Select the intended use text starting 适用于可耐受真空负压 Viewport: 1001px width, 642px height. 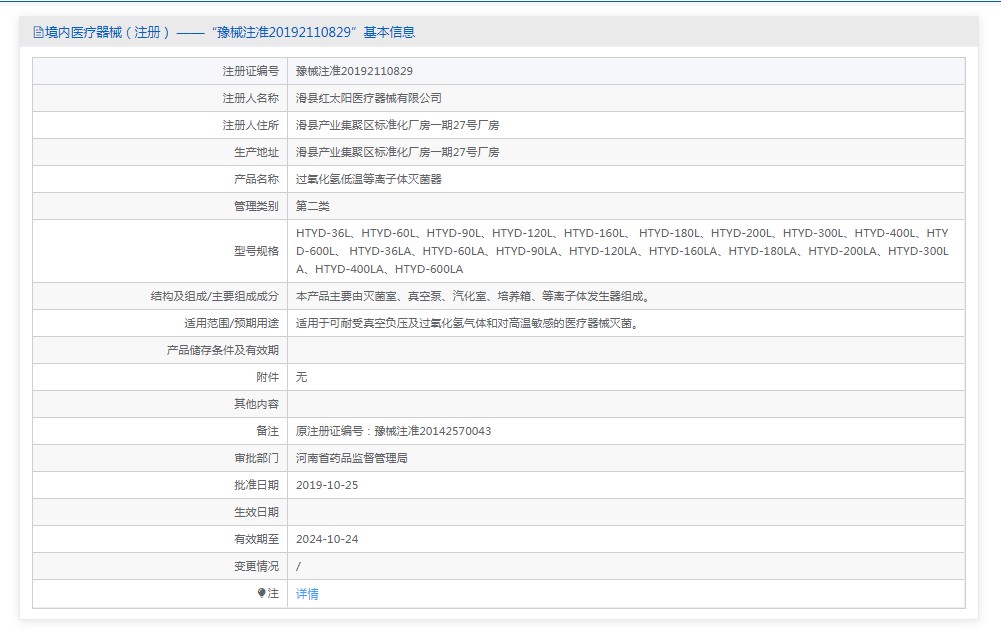pyautogui.click(x=467, y=323)
